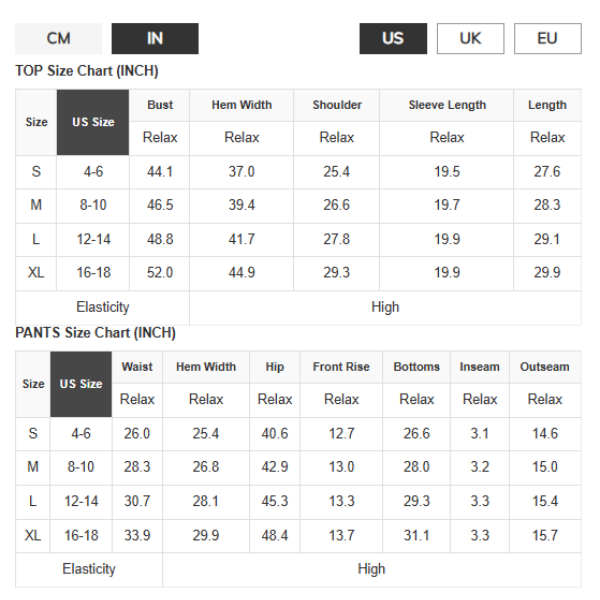
Task: Click the Bust column header
Action: coord(160,105)
